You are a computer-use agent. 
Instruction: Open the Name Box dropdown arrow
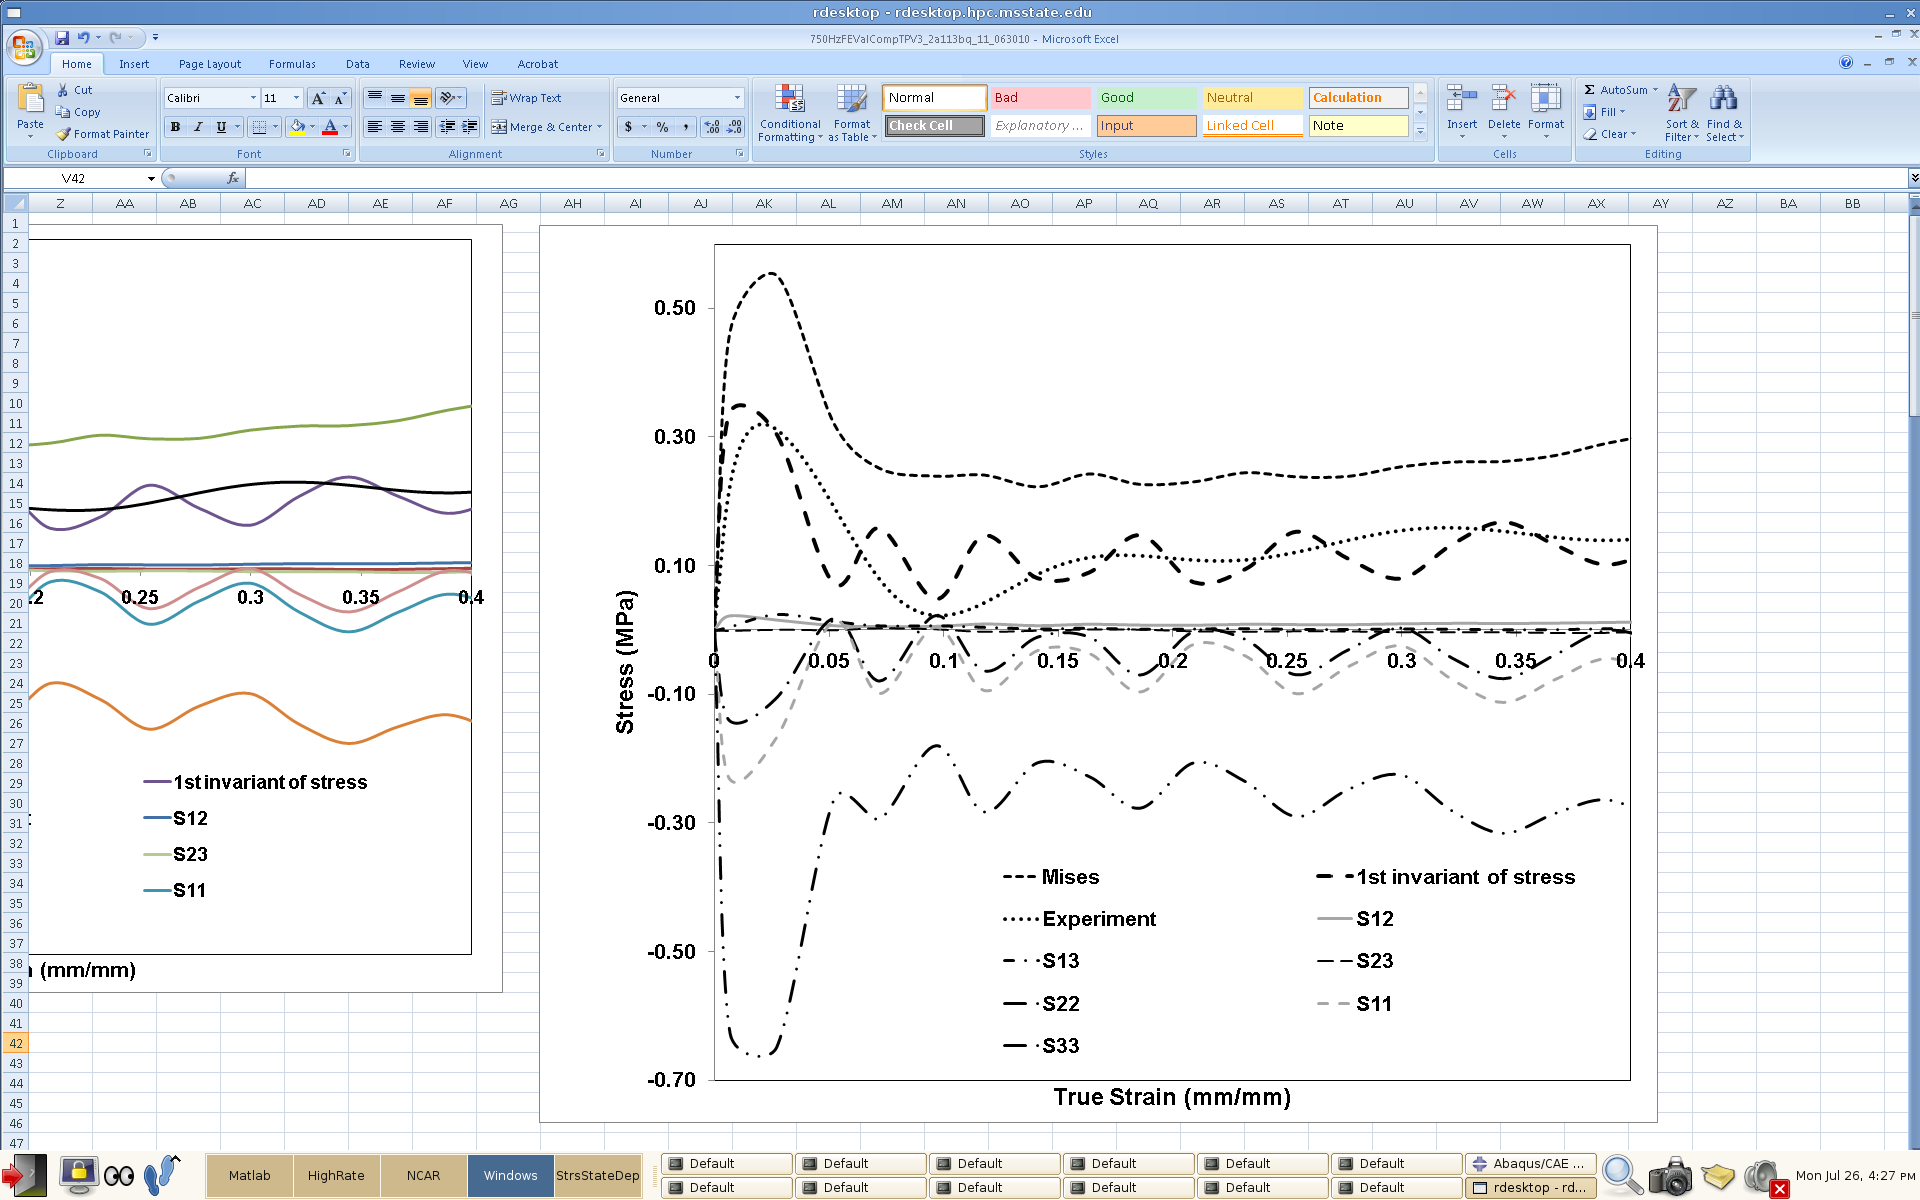pos(151,179)
